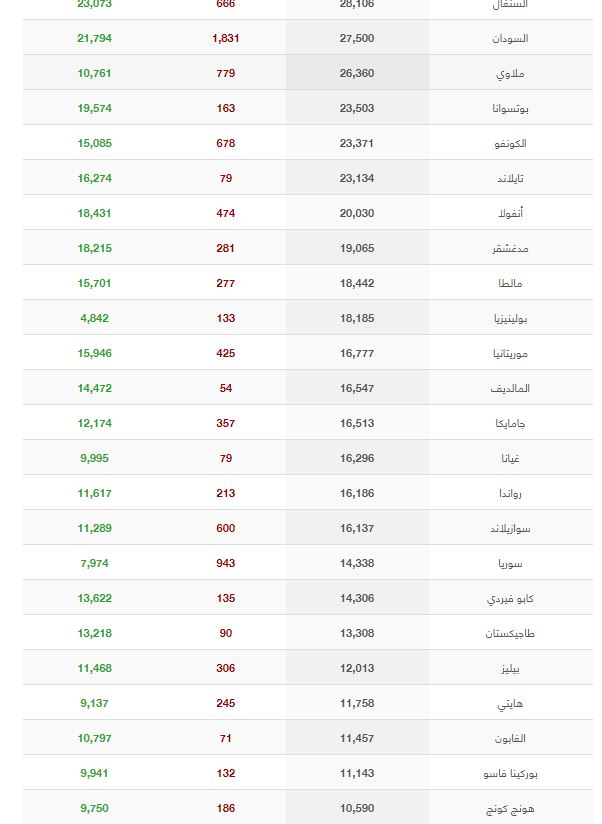Click recovered value 9,750 for هونج كونج
The width and height of the screenshot is (602, 824).
point(95,808)
